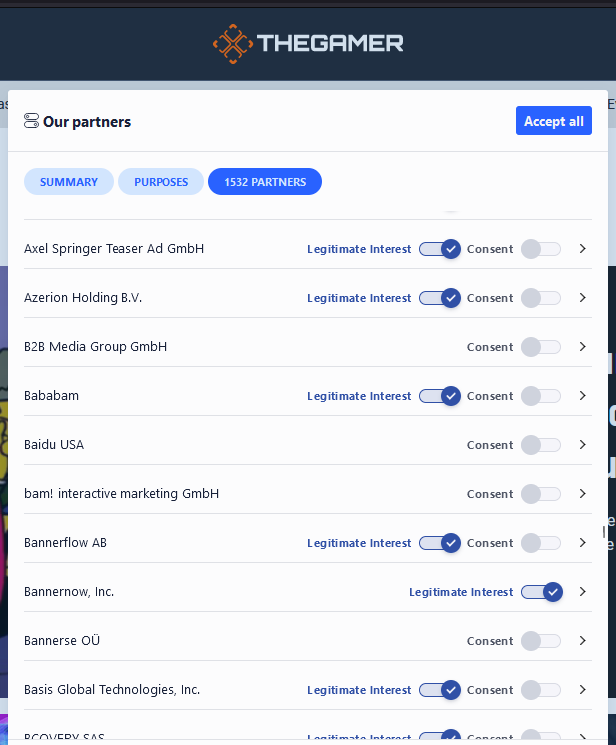The height and width of the screenshot is (745, 616).
Task: Click Consent label for Baidu USA
Action: click(490, 445)
